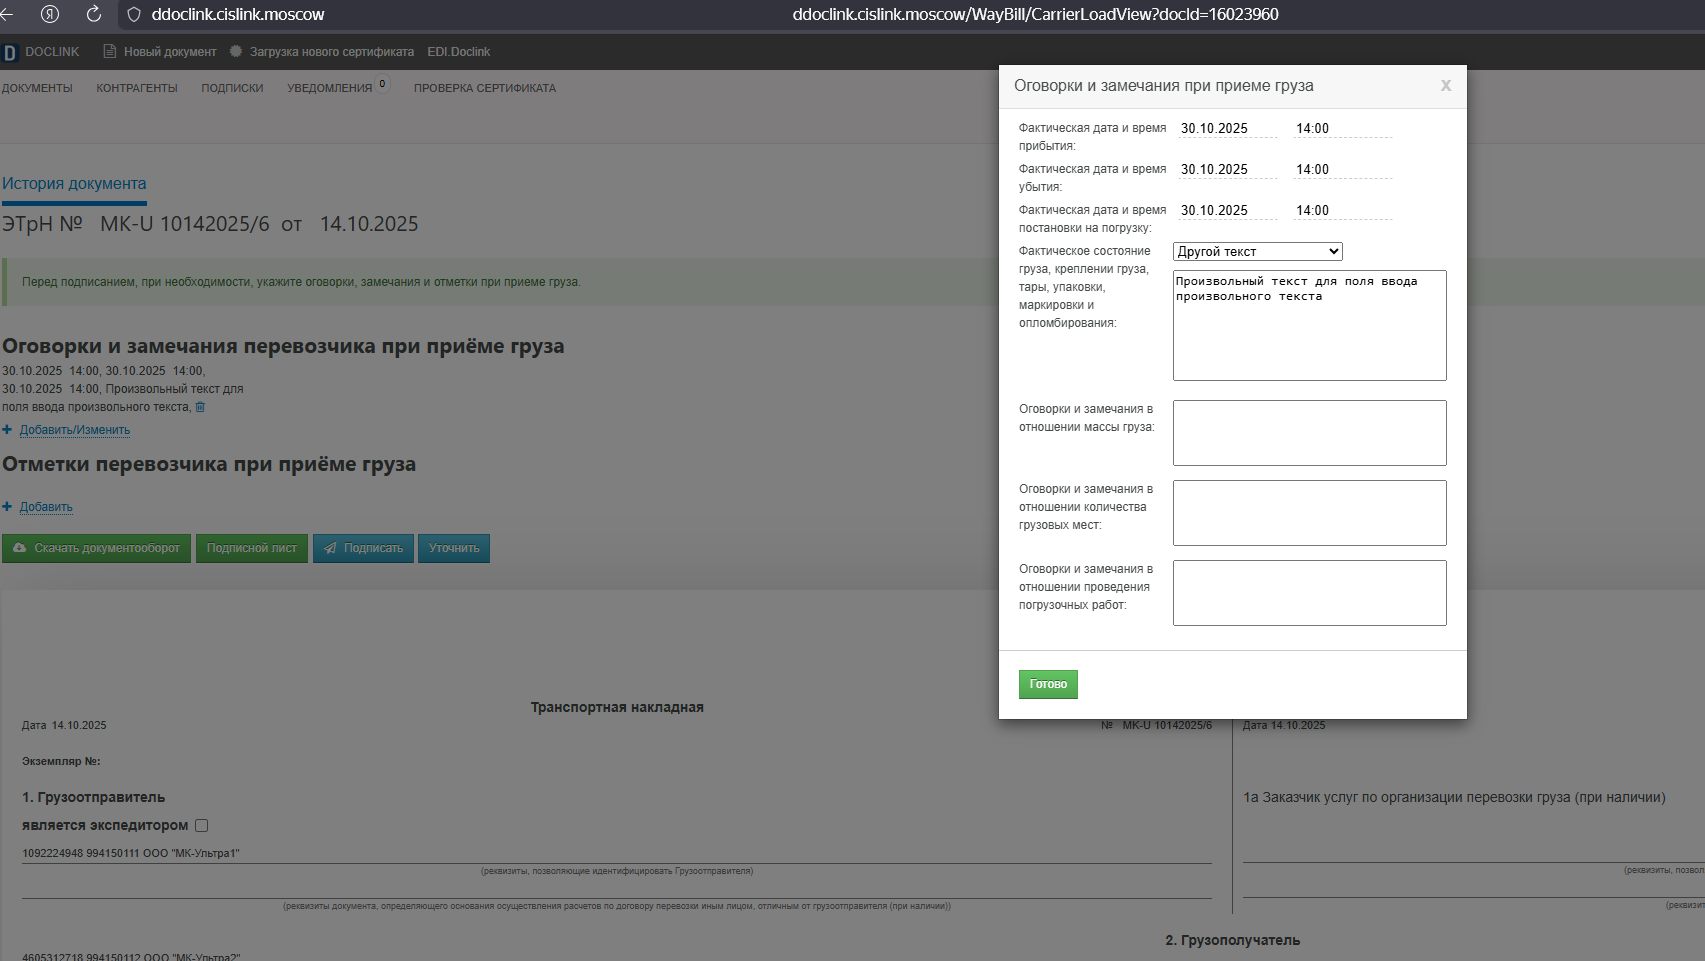Screen dimensions: 1705x961
Task: Click the Уточнить button
Action: pos(454,548)
